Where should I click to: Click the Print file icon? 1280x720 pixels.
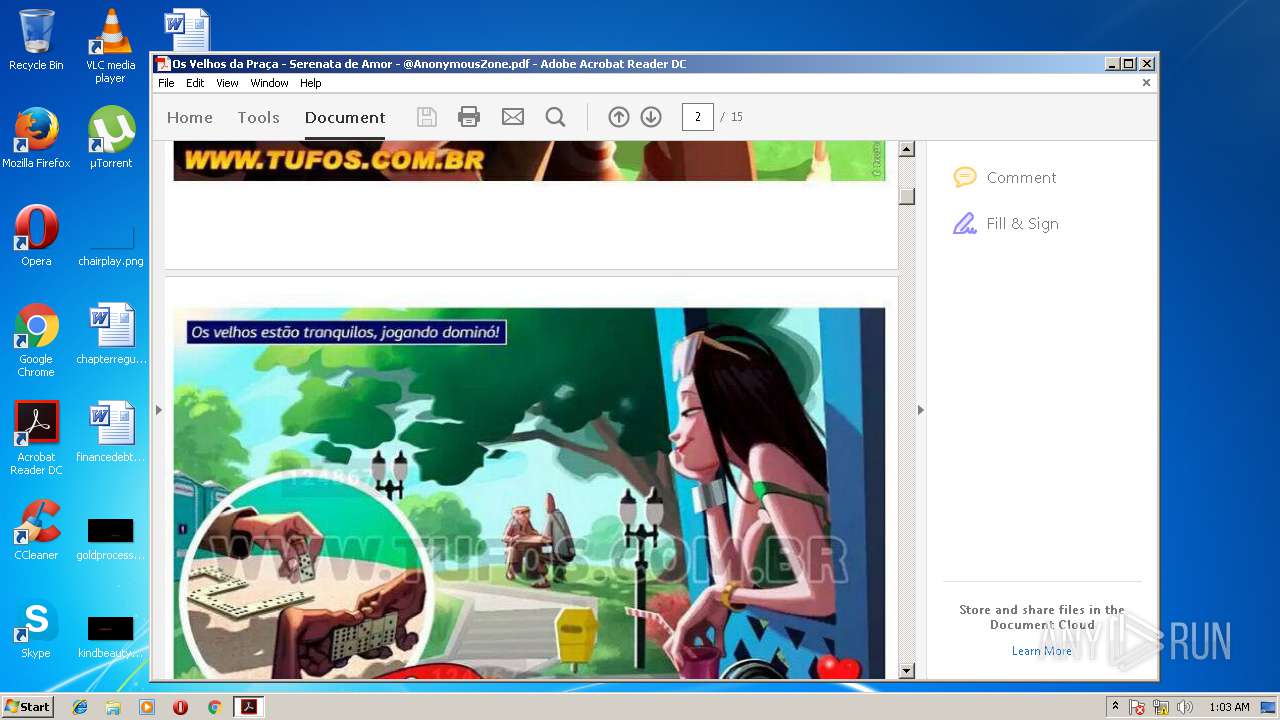point(469,117)
